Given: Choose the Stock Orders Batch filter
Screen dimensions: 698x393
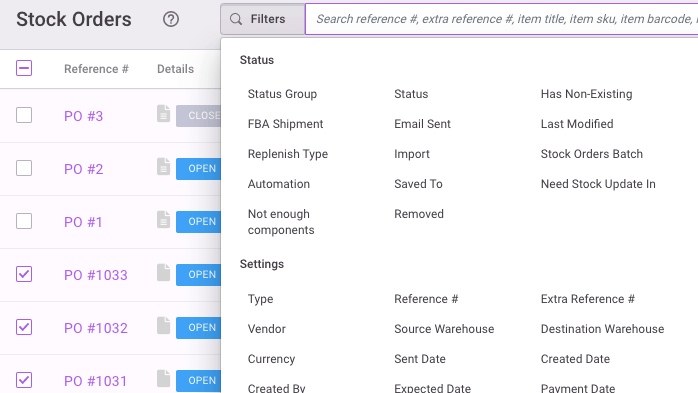Looking at the screenshot, I should coord(592,154).
